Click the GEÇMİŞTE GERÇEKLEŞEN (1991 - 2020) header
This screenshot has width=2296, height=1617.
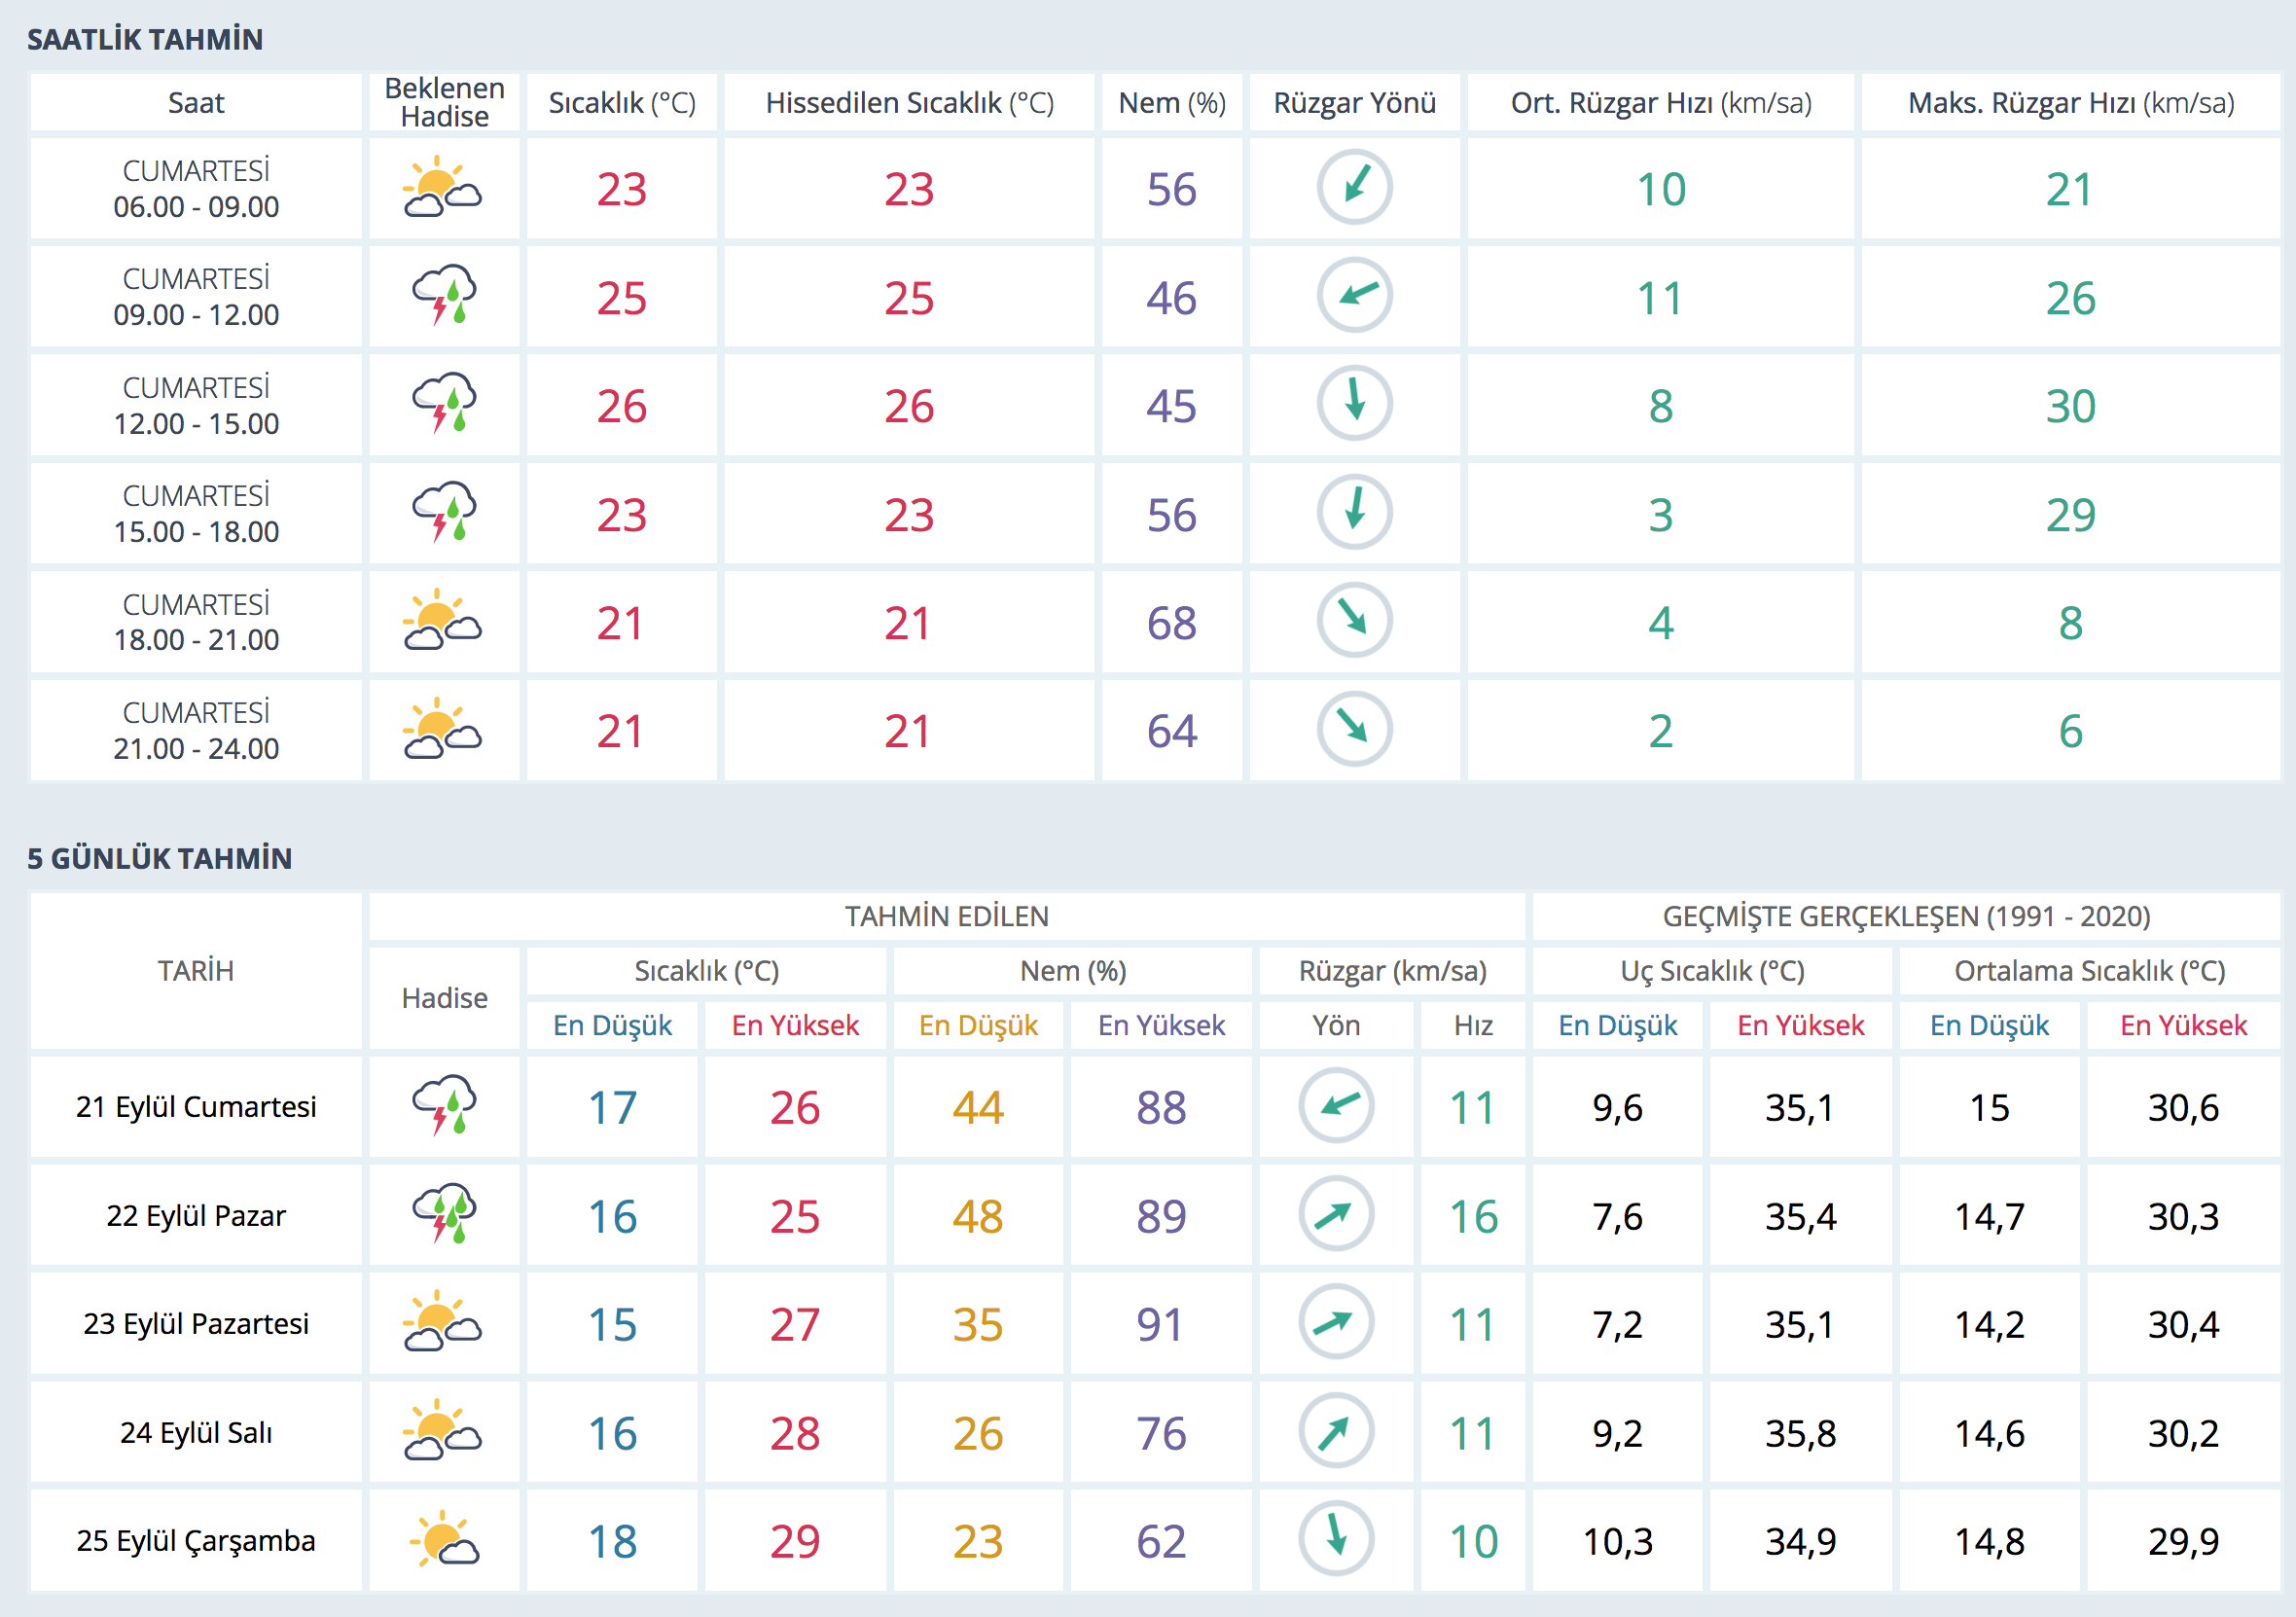1906,916
